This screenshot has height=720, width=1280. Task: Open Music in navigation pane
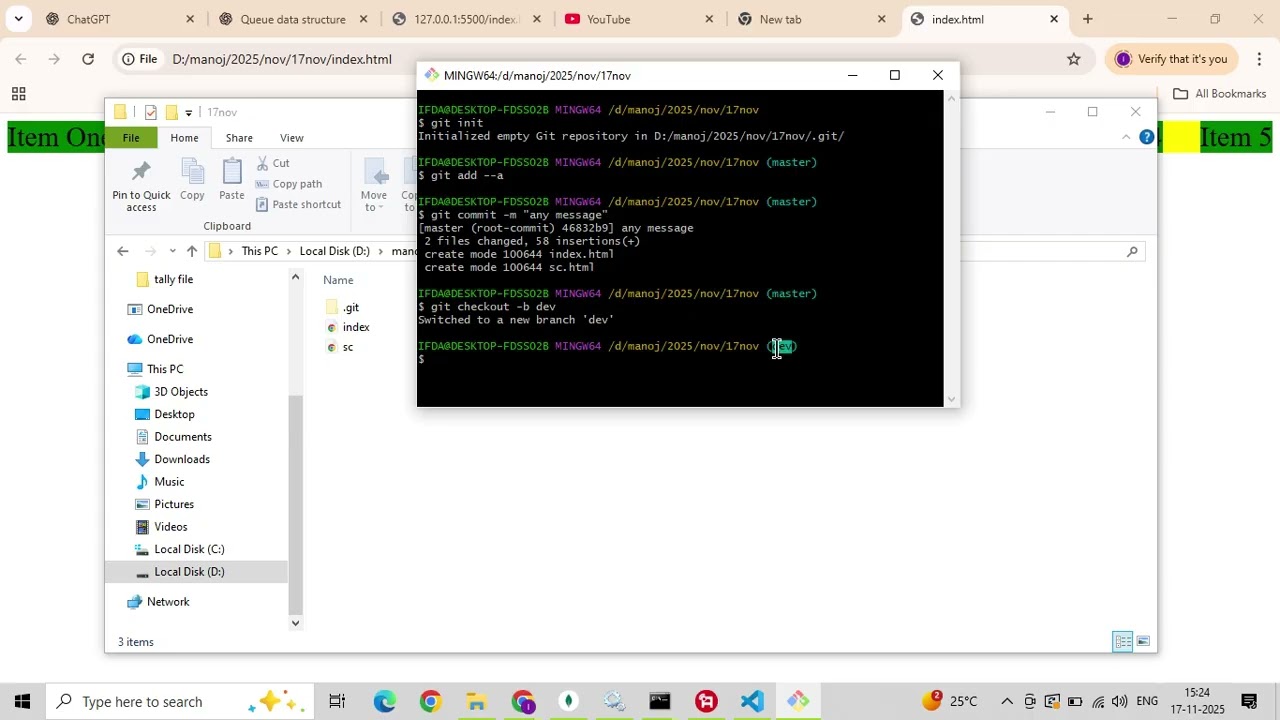point(169,482)
